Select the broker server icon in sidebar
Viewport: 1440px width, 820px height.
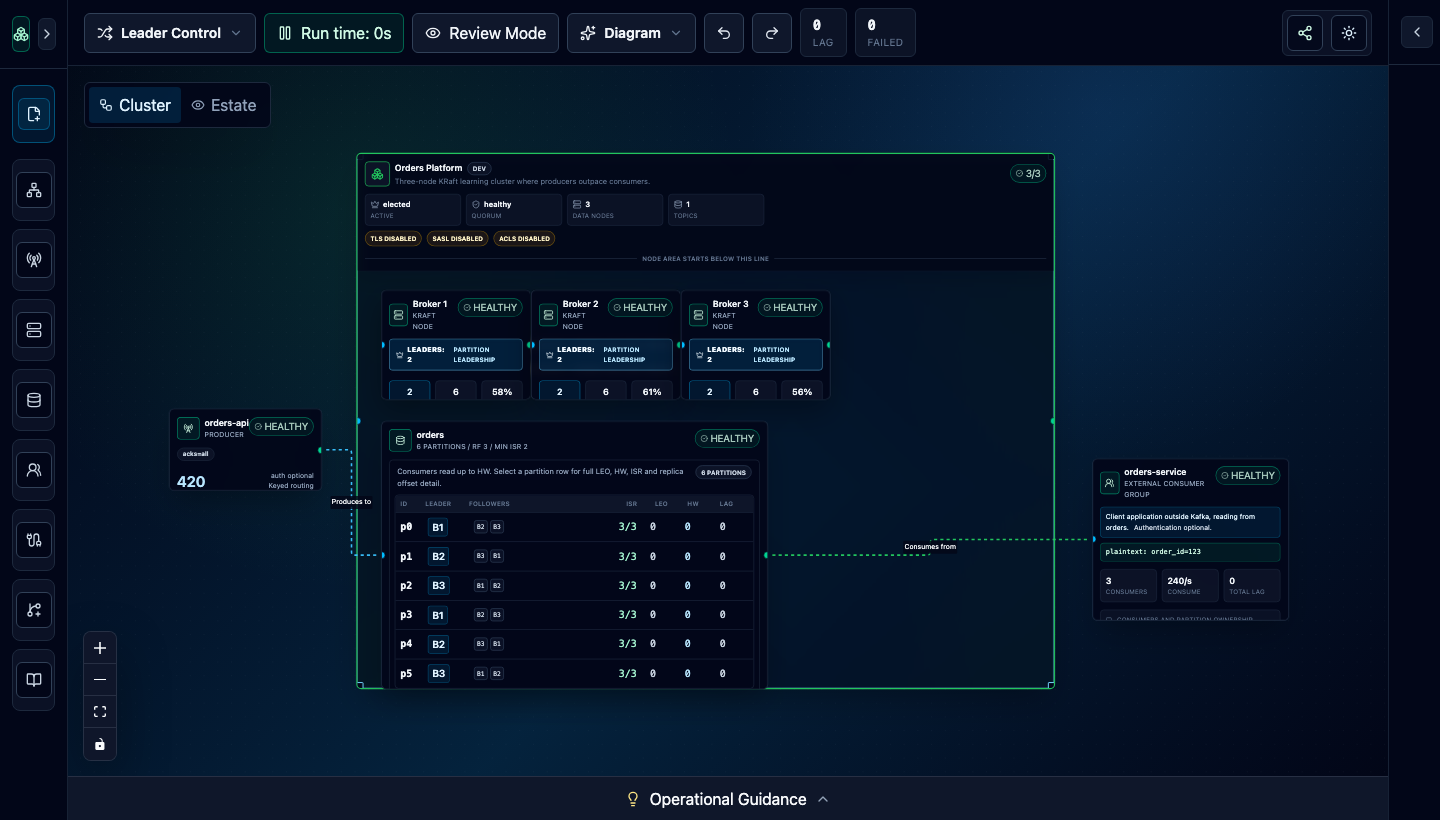(34, 330)
